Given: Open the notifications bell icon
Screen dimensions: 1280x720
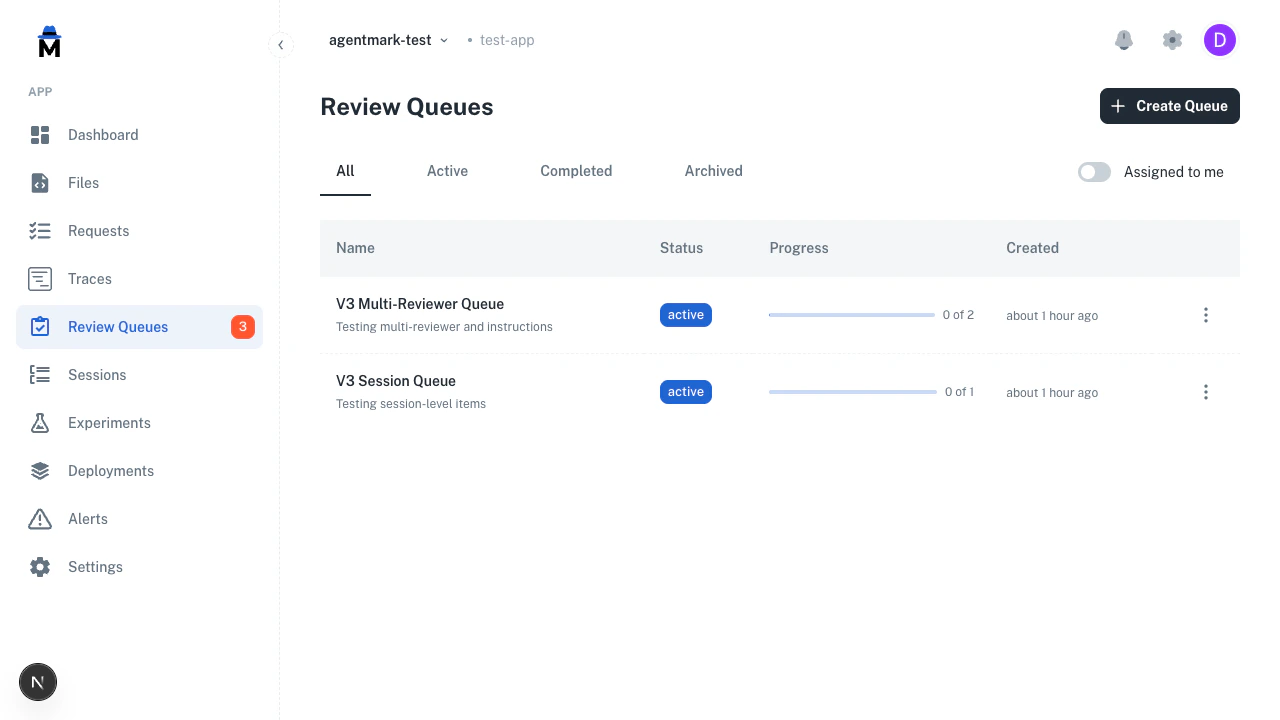Looking at the screenshot, I should tap(1123, 40).
